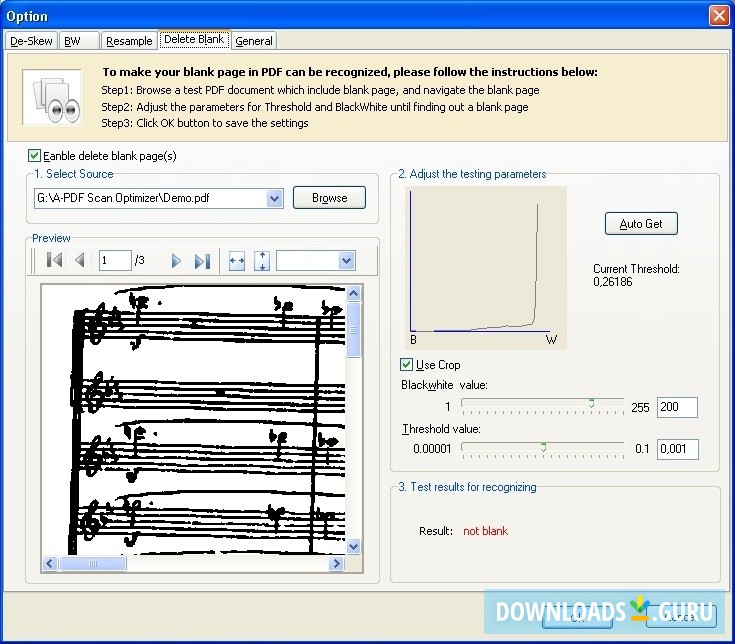Click the Auto Get button
735x644 pixels.
click(641, 224)
